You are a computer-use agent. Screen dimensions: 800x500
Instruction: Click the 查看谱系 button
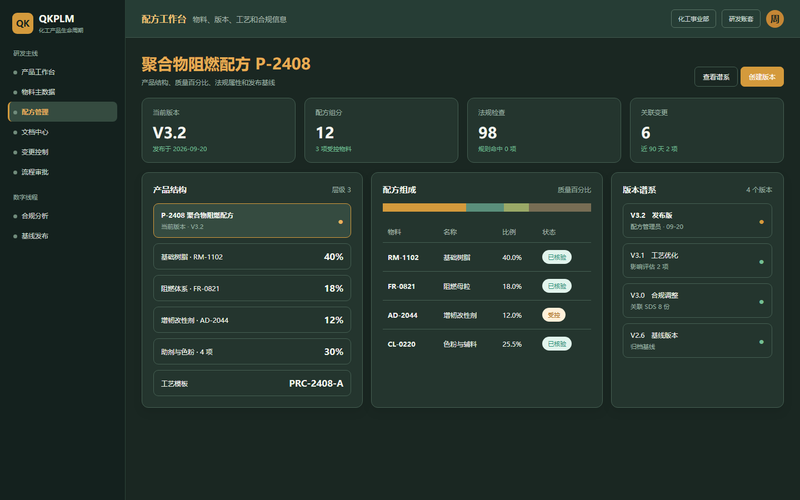click(x=716, y=77)
